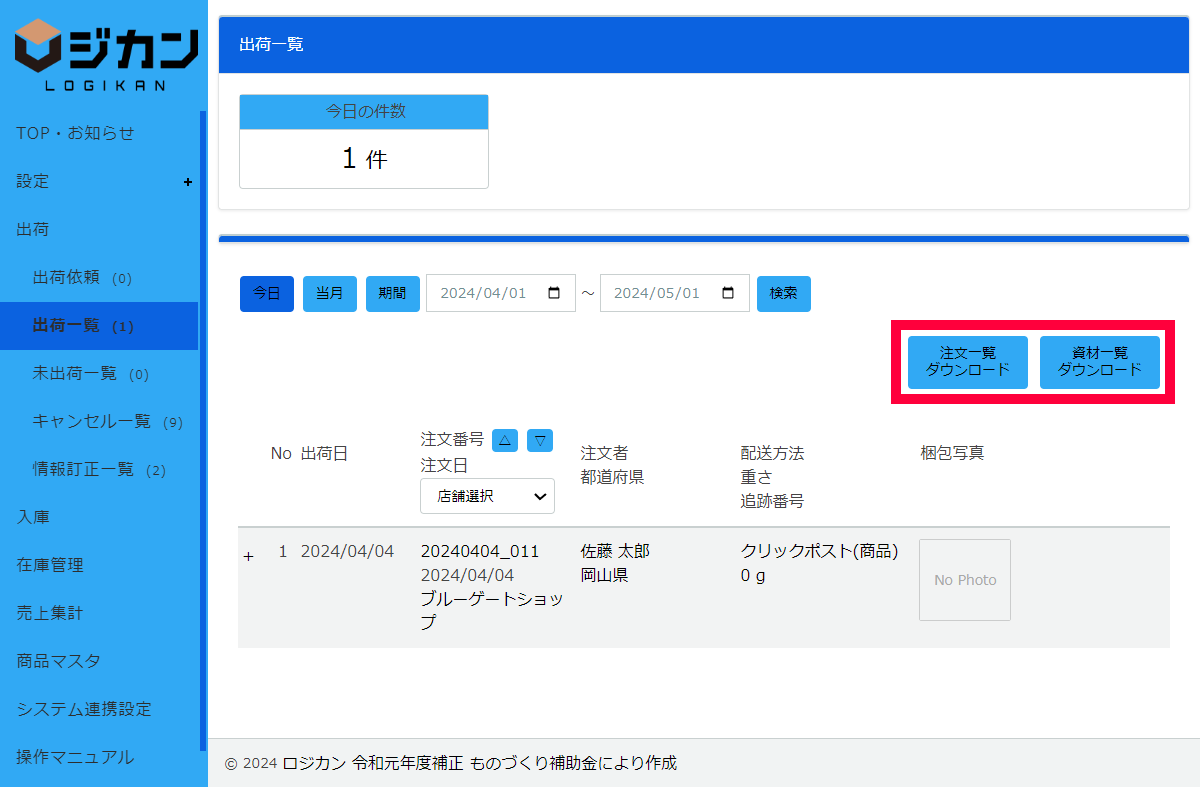The image size is (1200, 787).
Task: Expand row 1 details with plus sign
Action: point(248,557)
